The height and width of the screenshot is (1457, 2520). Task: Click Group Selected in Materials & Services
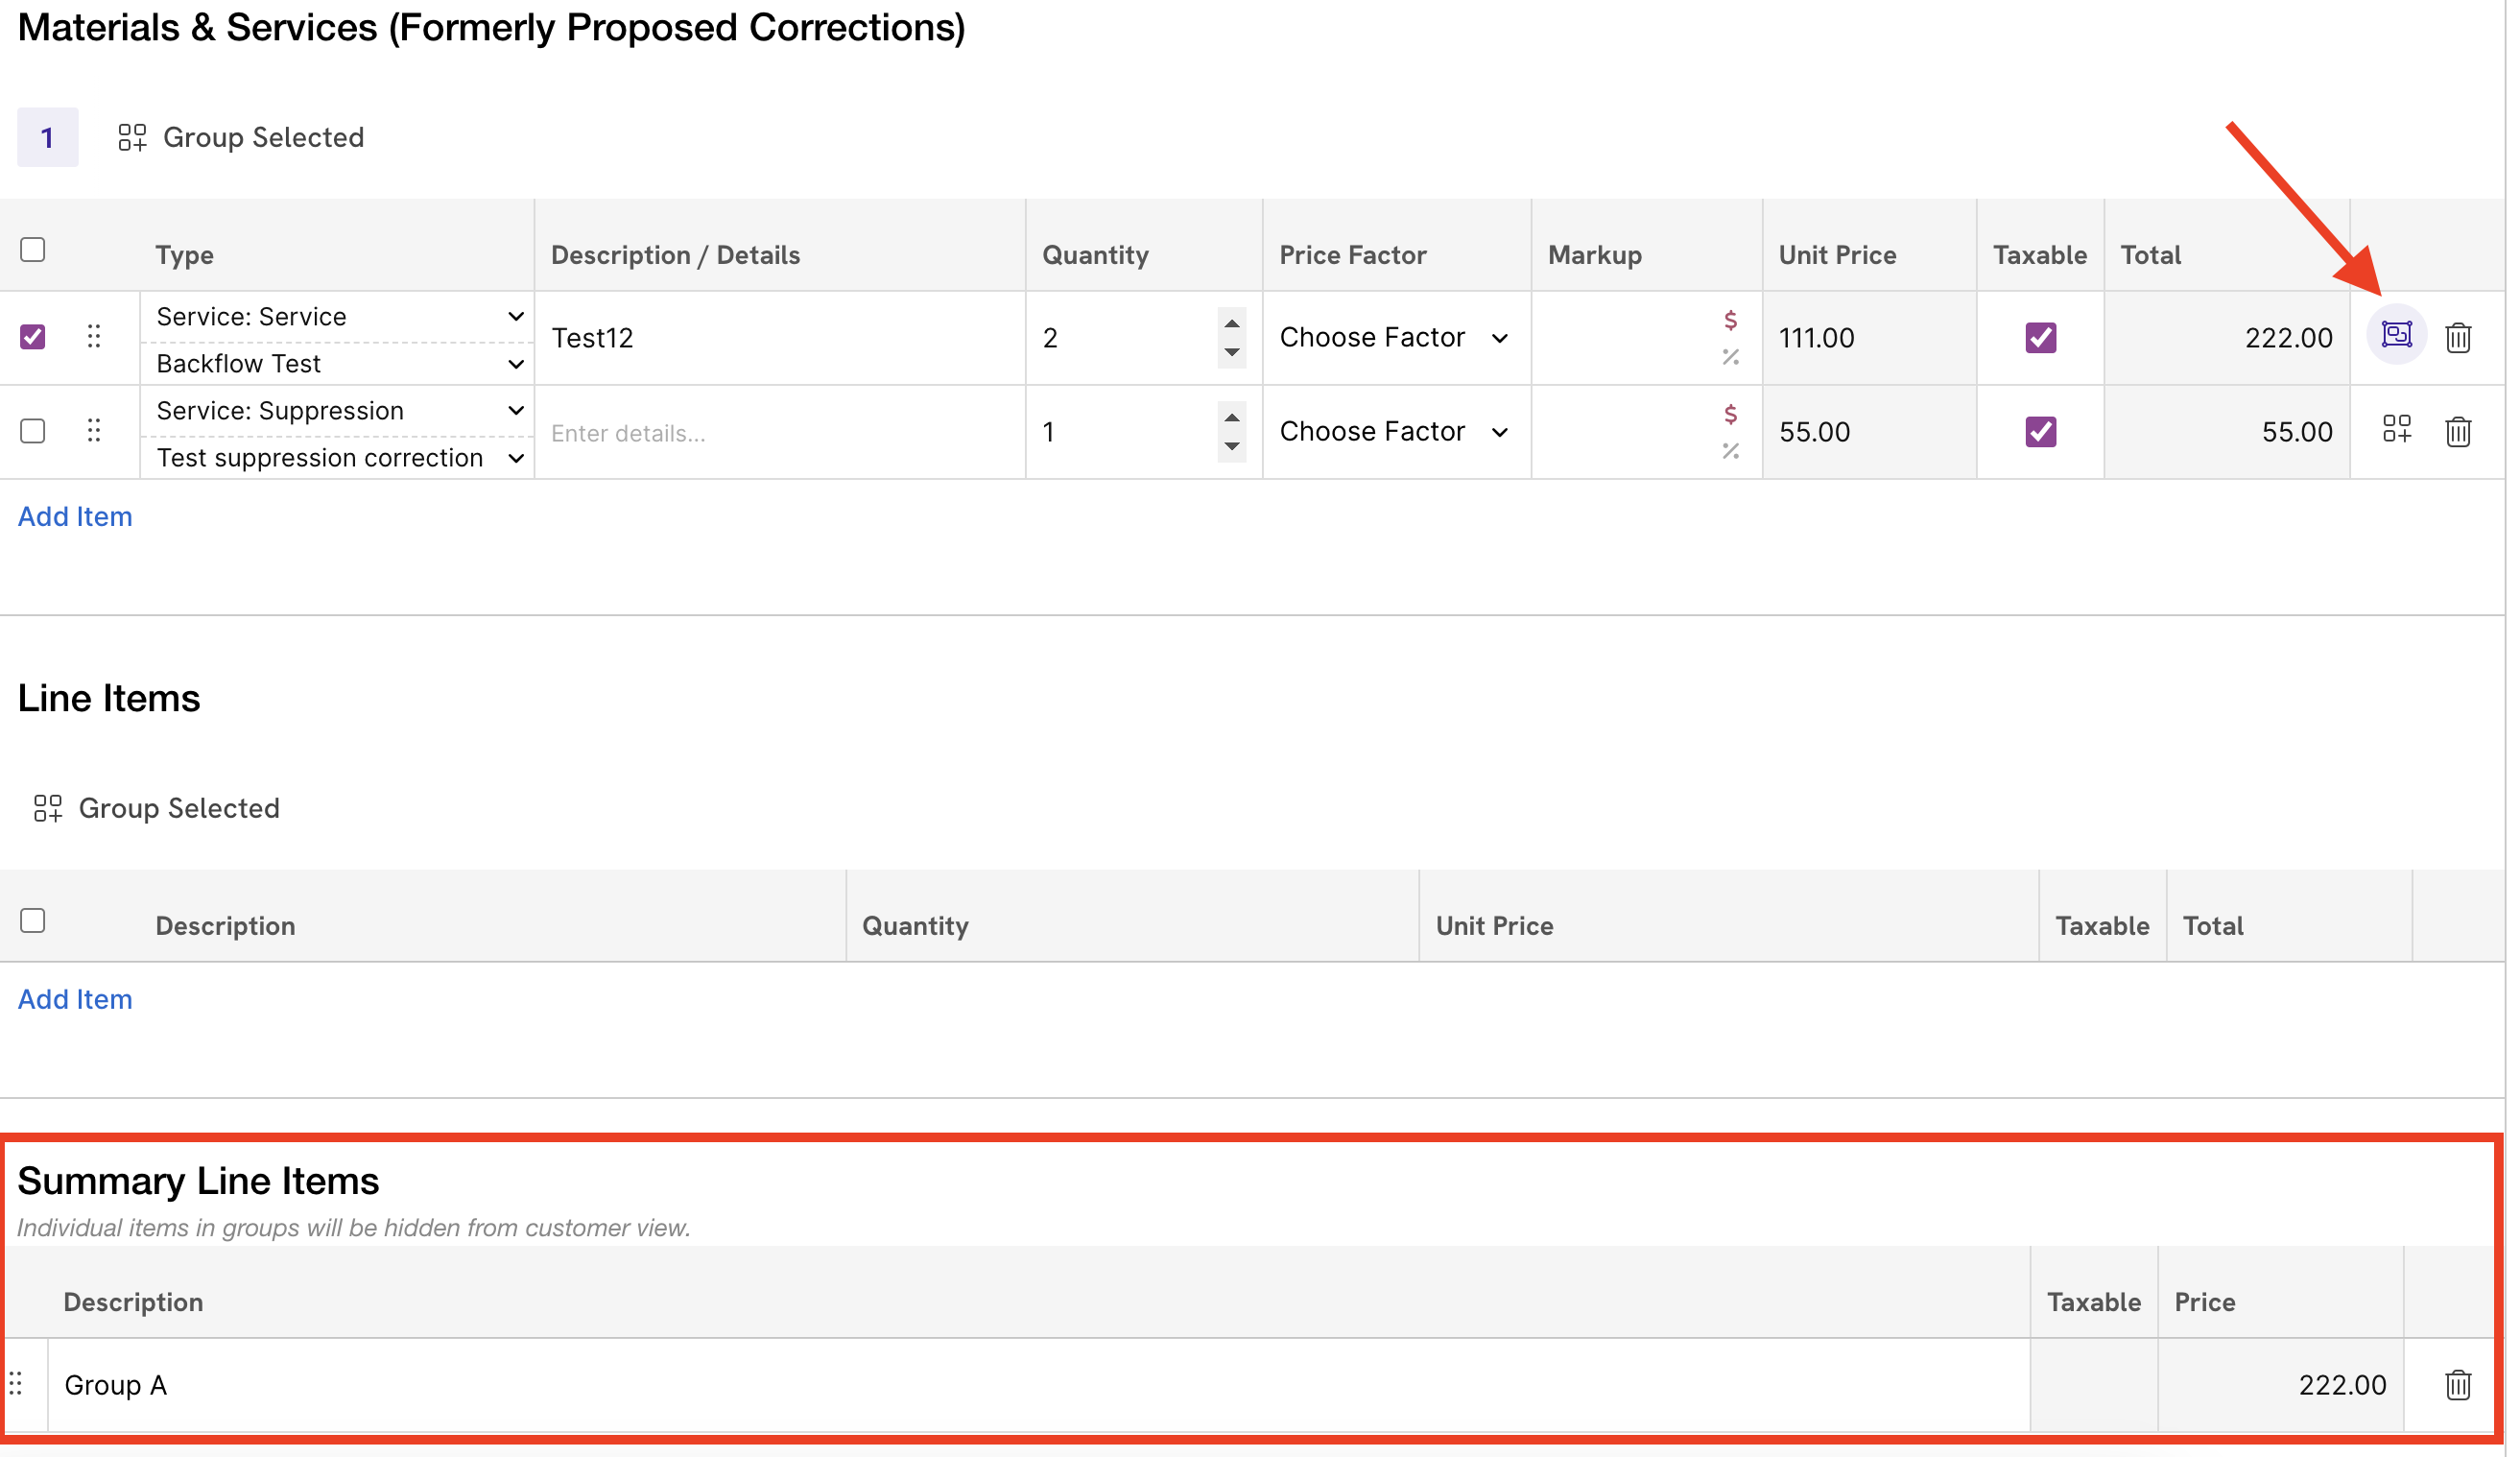(241, 137)
